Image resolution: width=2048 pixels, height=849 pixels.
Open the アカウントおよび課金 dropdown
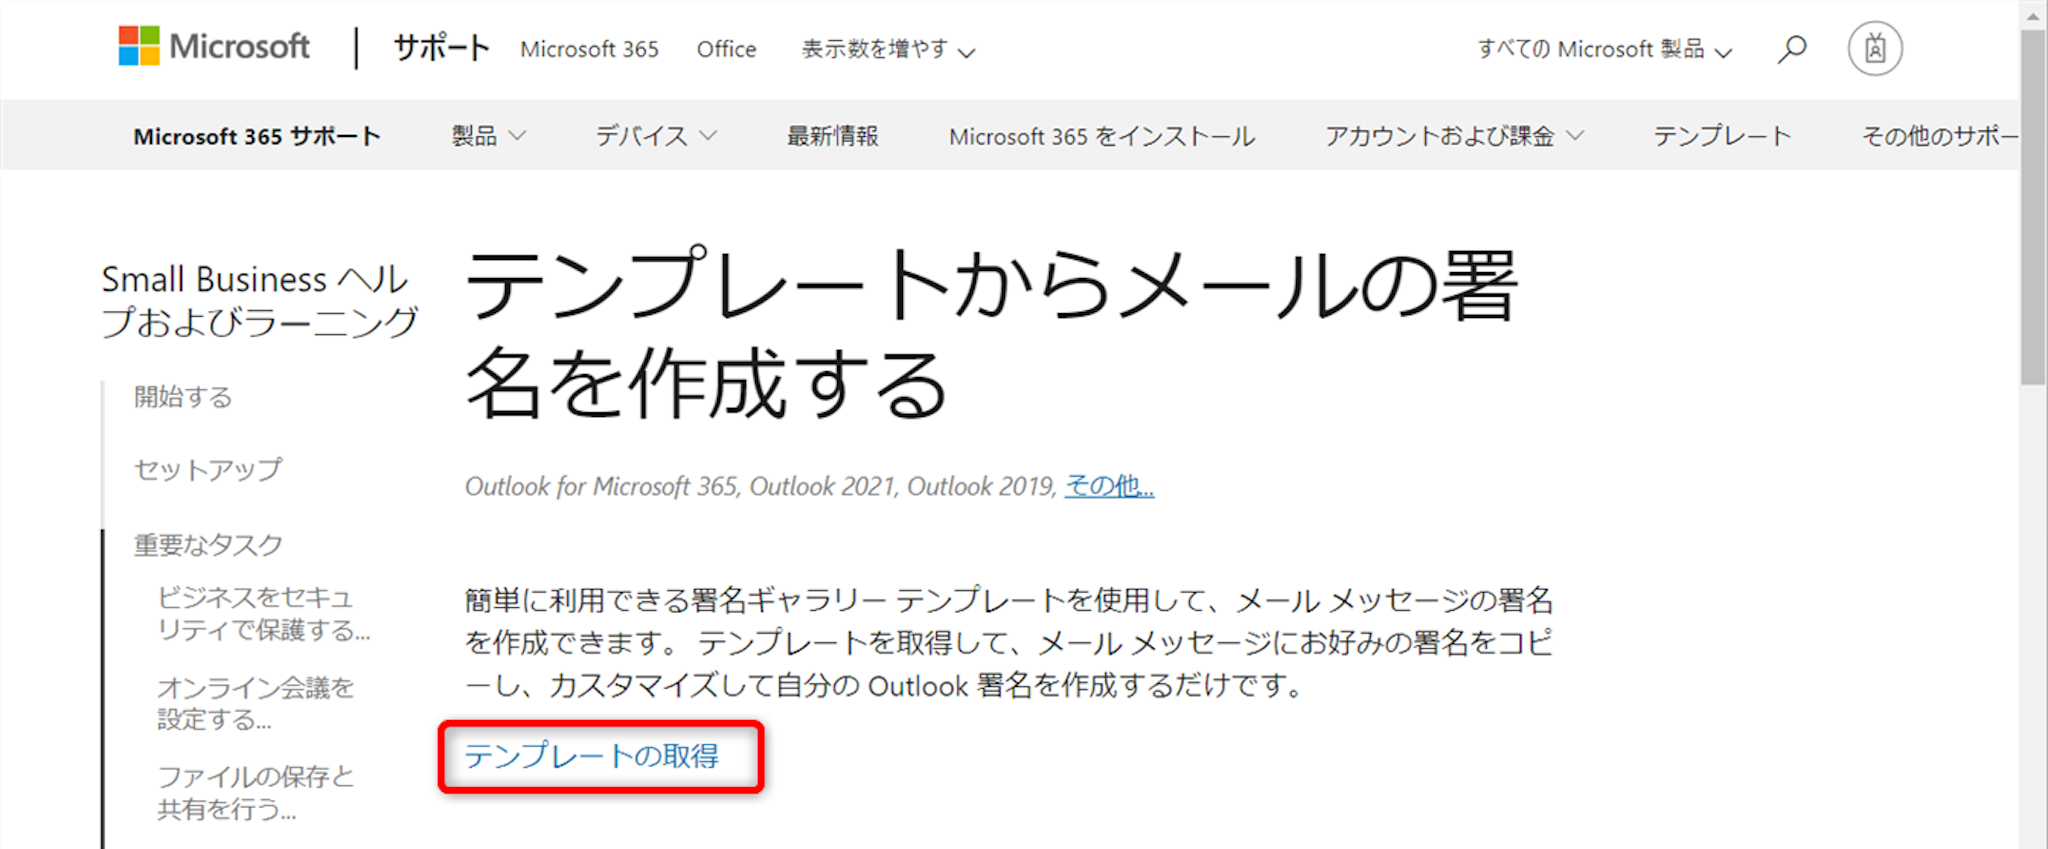pyautogui.click(x=1454, y=136)
